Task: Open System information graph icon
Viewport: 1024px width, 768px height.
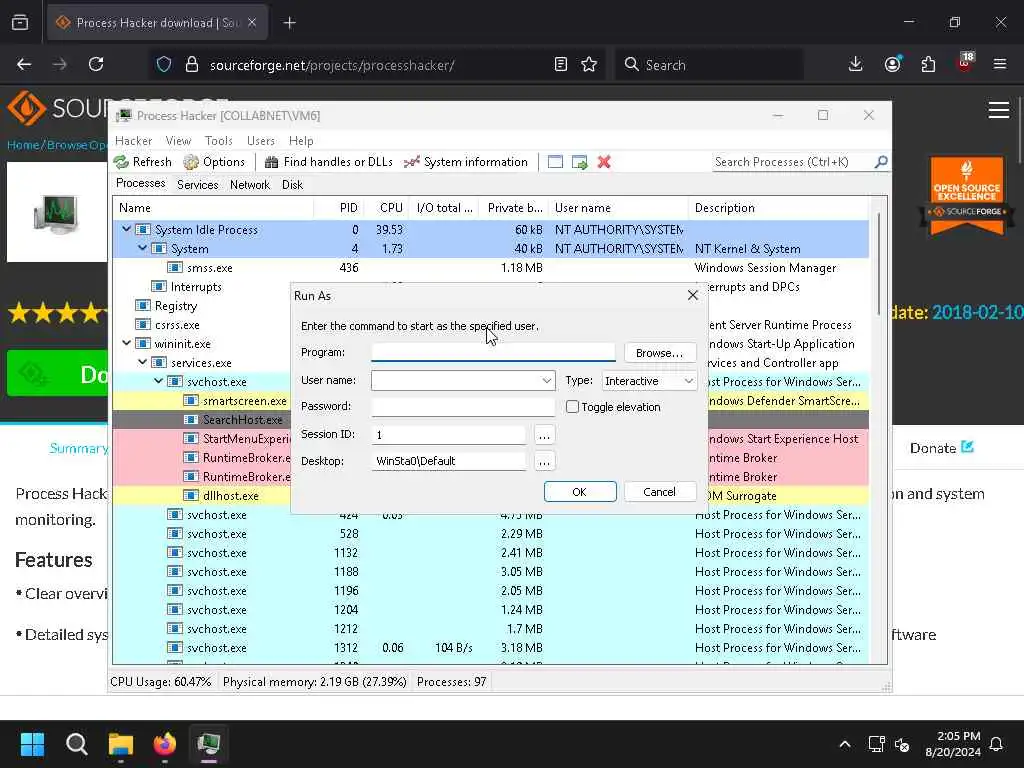Action: point(411,162)
